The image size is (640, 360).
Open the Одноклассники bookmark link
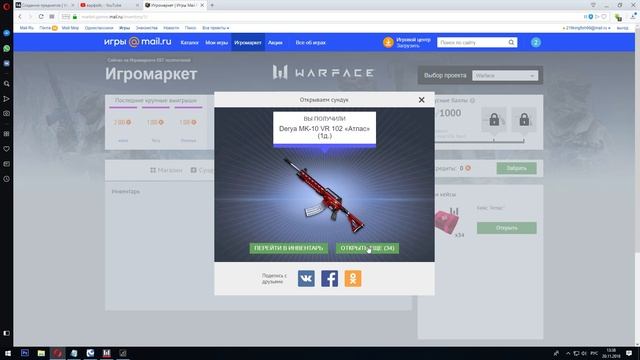[99, 28]
